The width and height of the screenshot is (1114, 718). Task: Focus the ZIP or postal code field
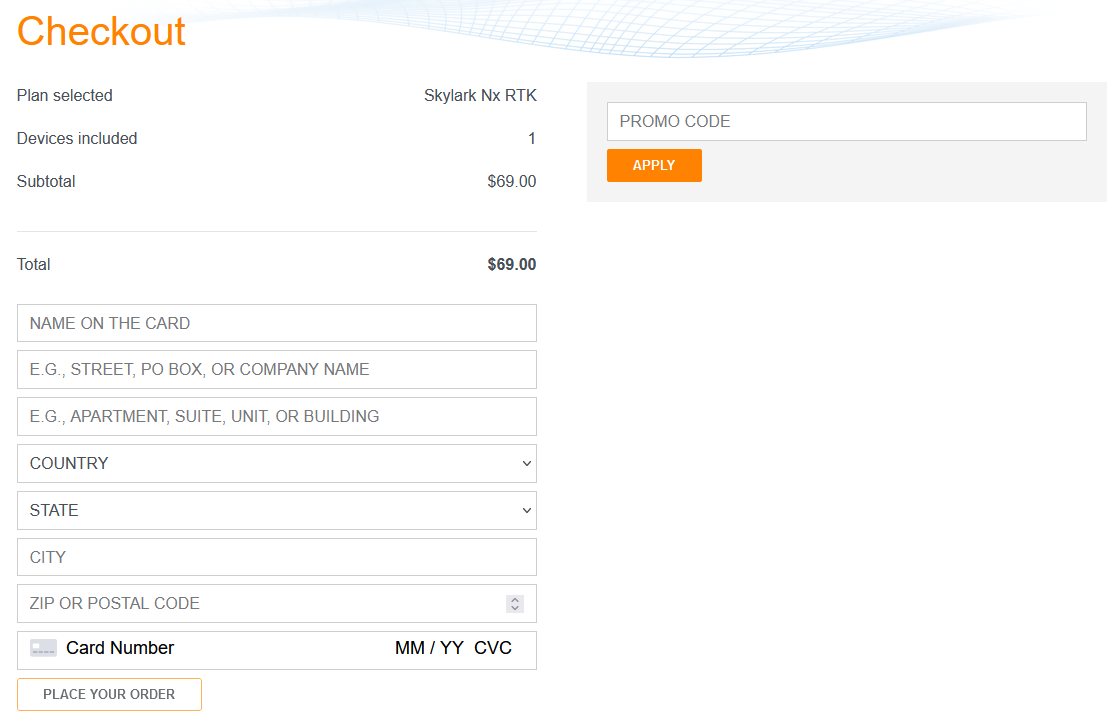point(276,604)
